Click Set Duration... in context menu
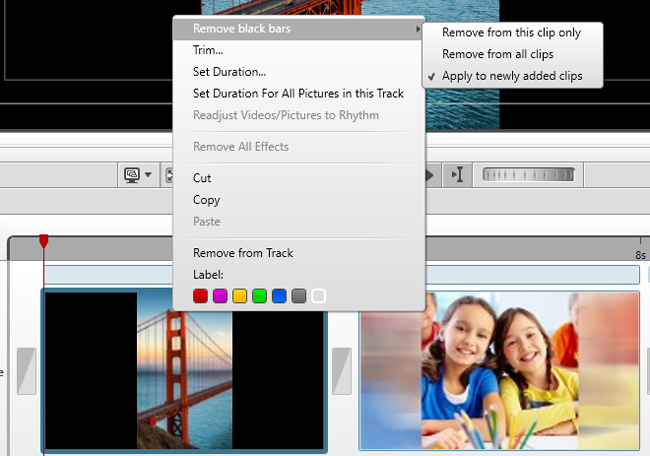The height and width of the screenshot is (456, 650). click(229, 72)
